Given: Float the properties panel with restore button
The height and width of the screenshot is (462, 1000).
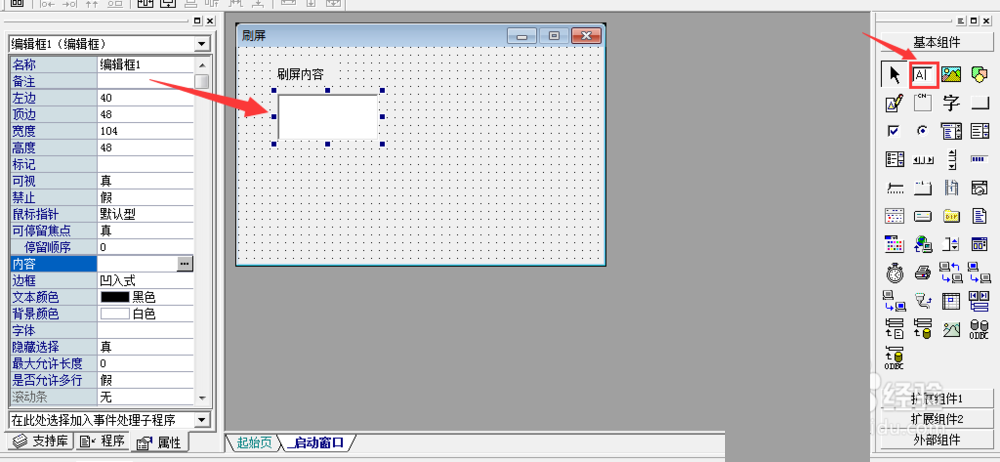Looking at the screenshot, I should pos(197,21).
